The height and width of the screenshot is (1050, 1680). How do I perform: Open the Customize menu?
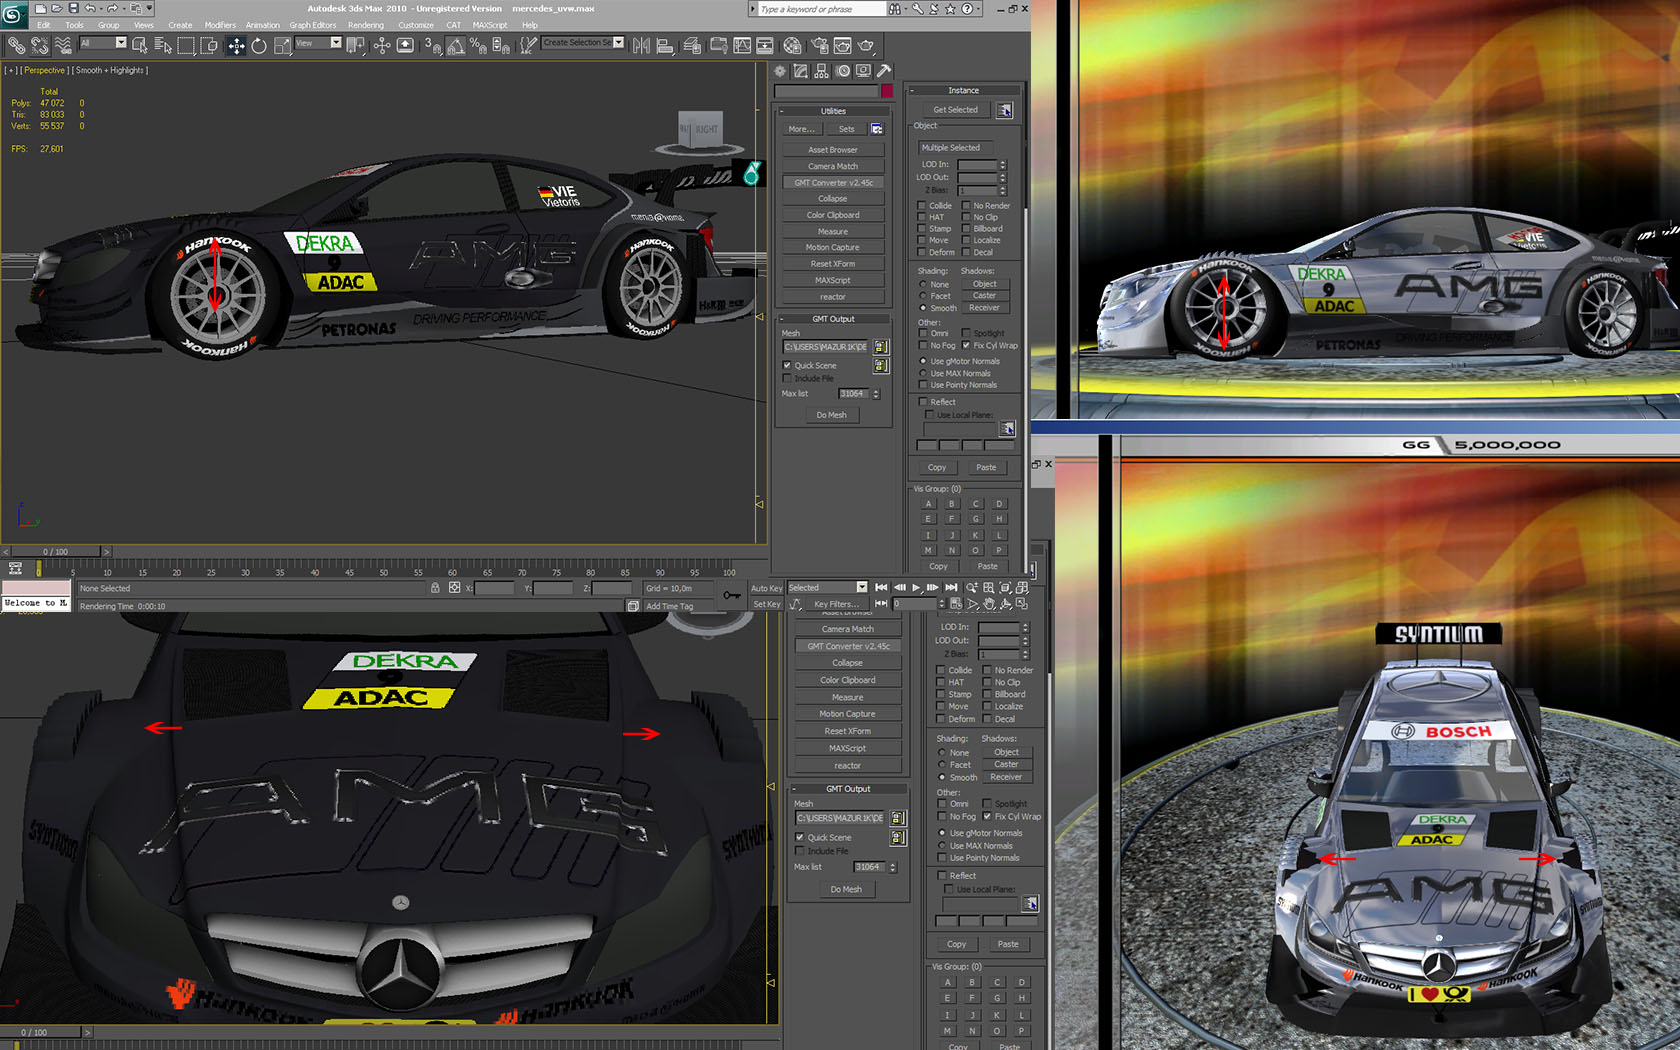(416, 25)
